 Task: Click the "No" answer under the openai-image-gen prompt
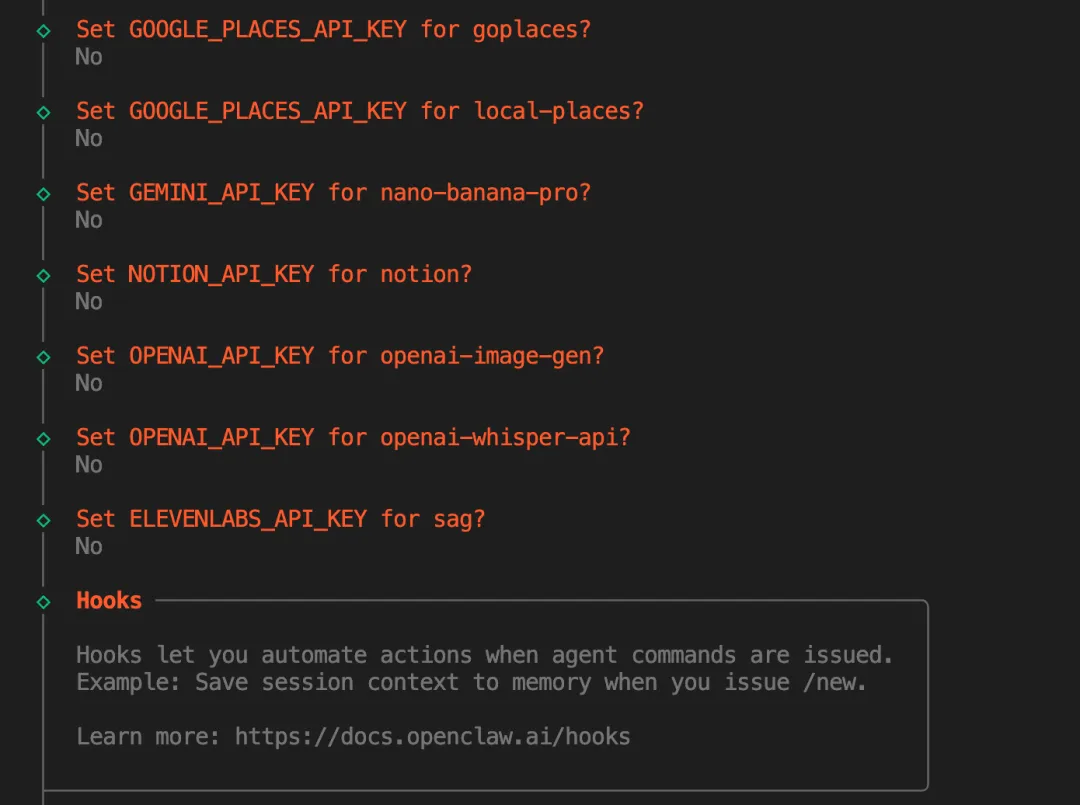click(89, 383)
